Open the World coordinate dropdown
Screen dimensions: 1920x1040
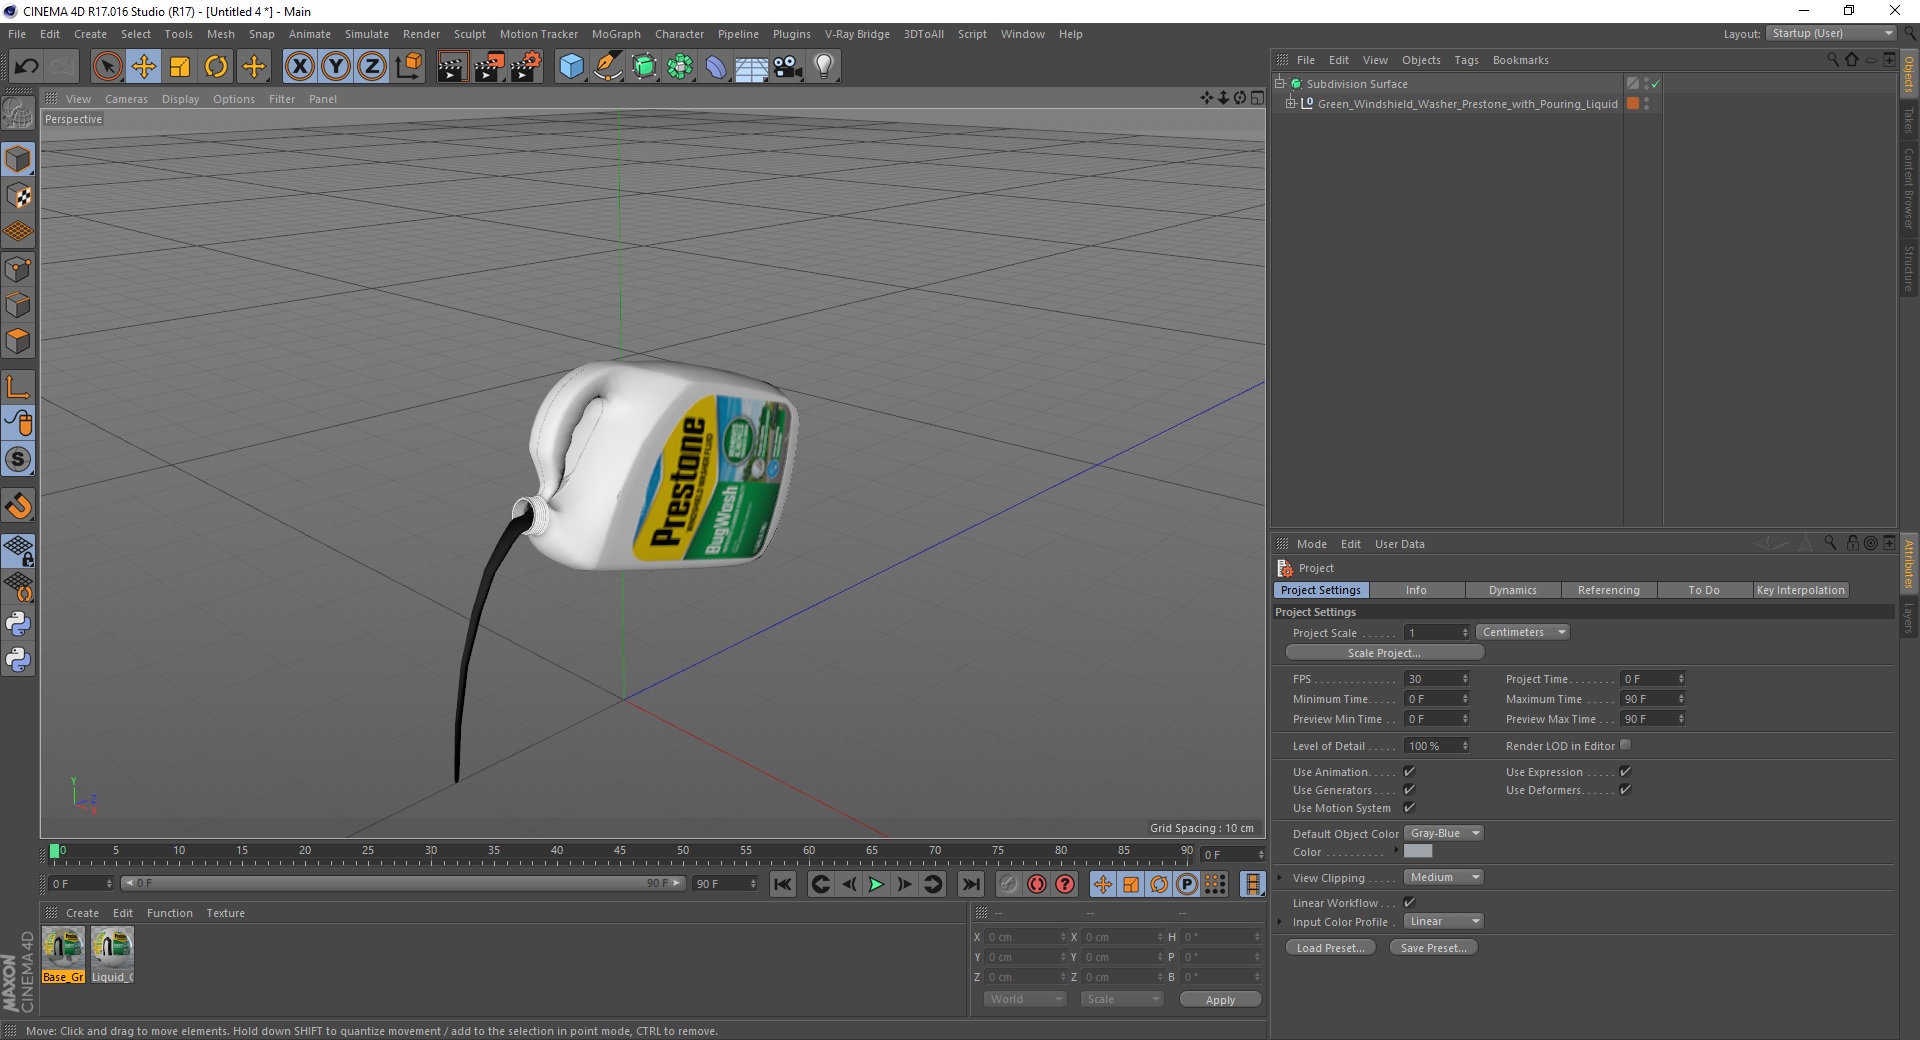(x=1025, y=999)
